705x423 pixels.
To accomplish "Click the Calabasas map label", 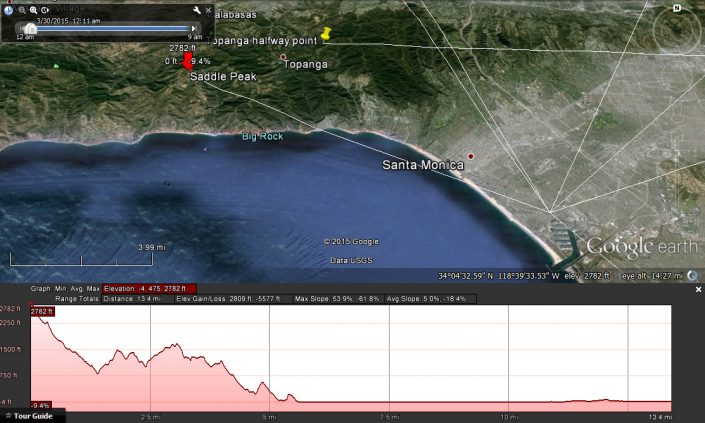I will [232, 15].
